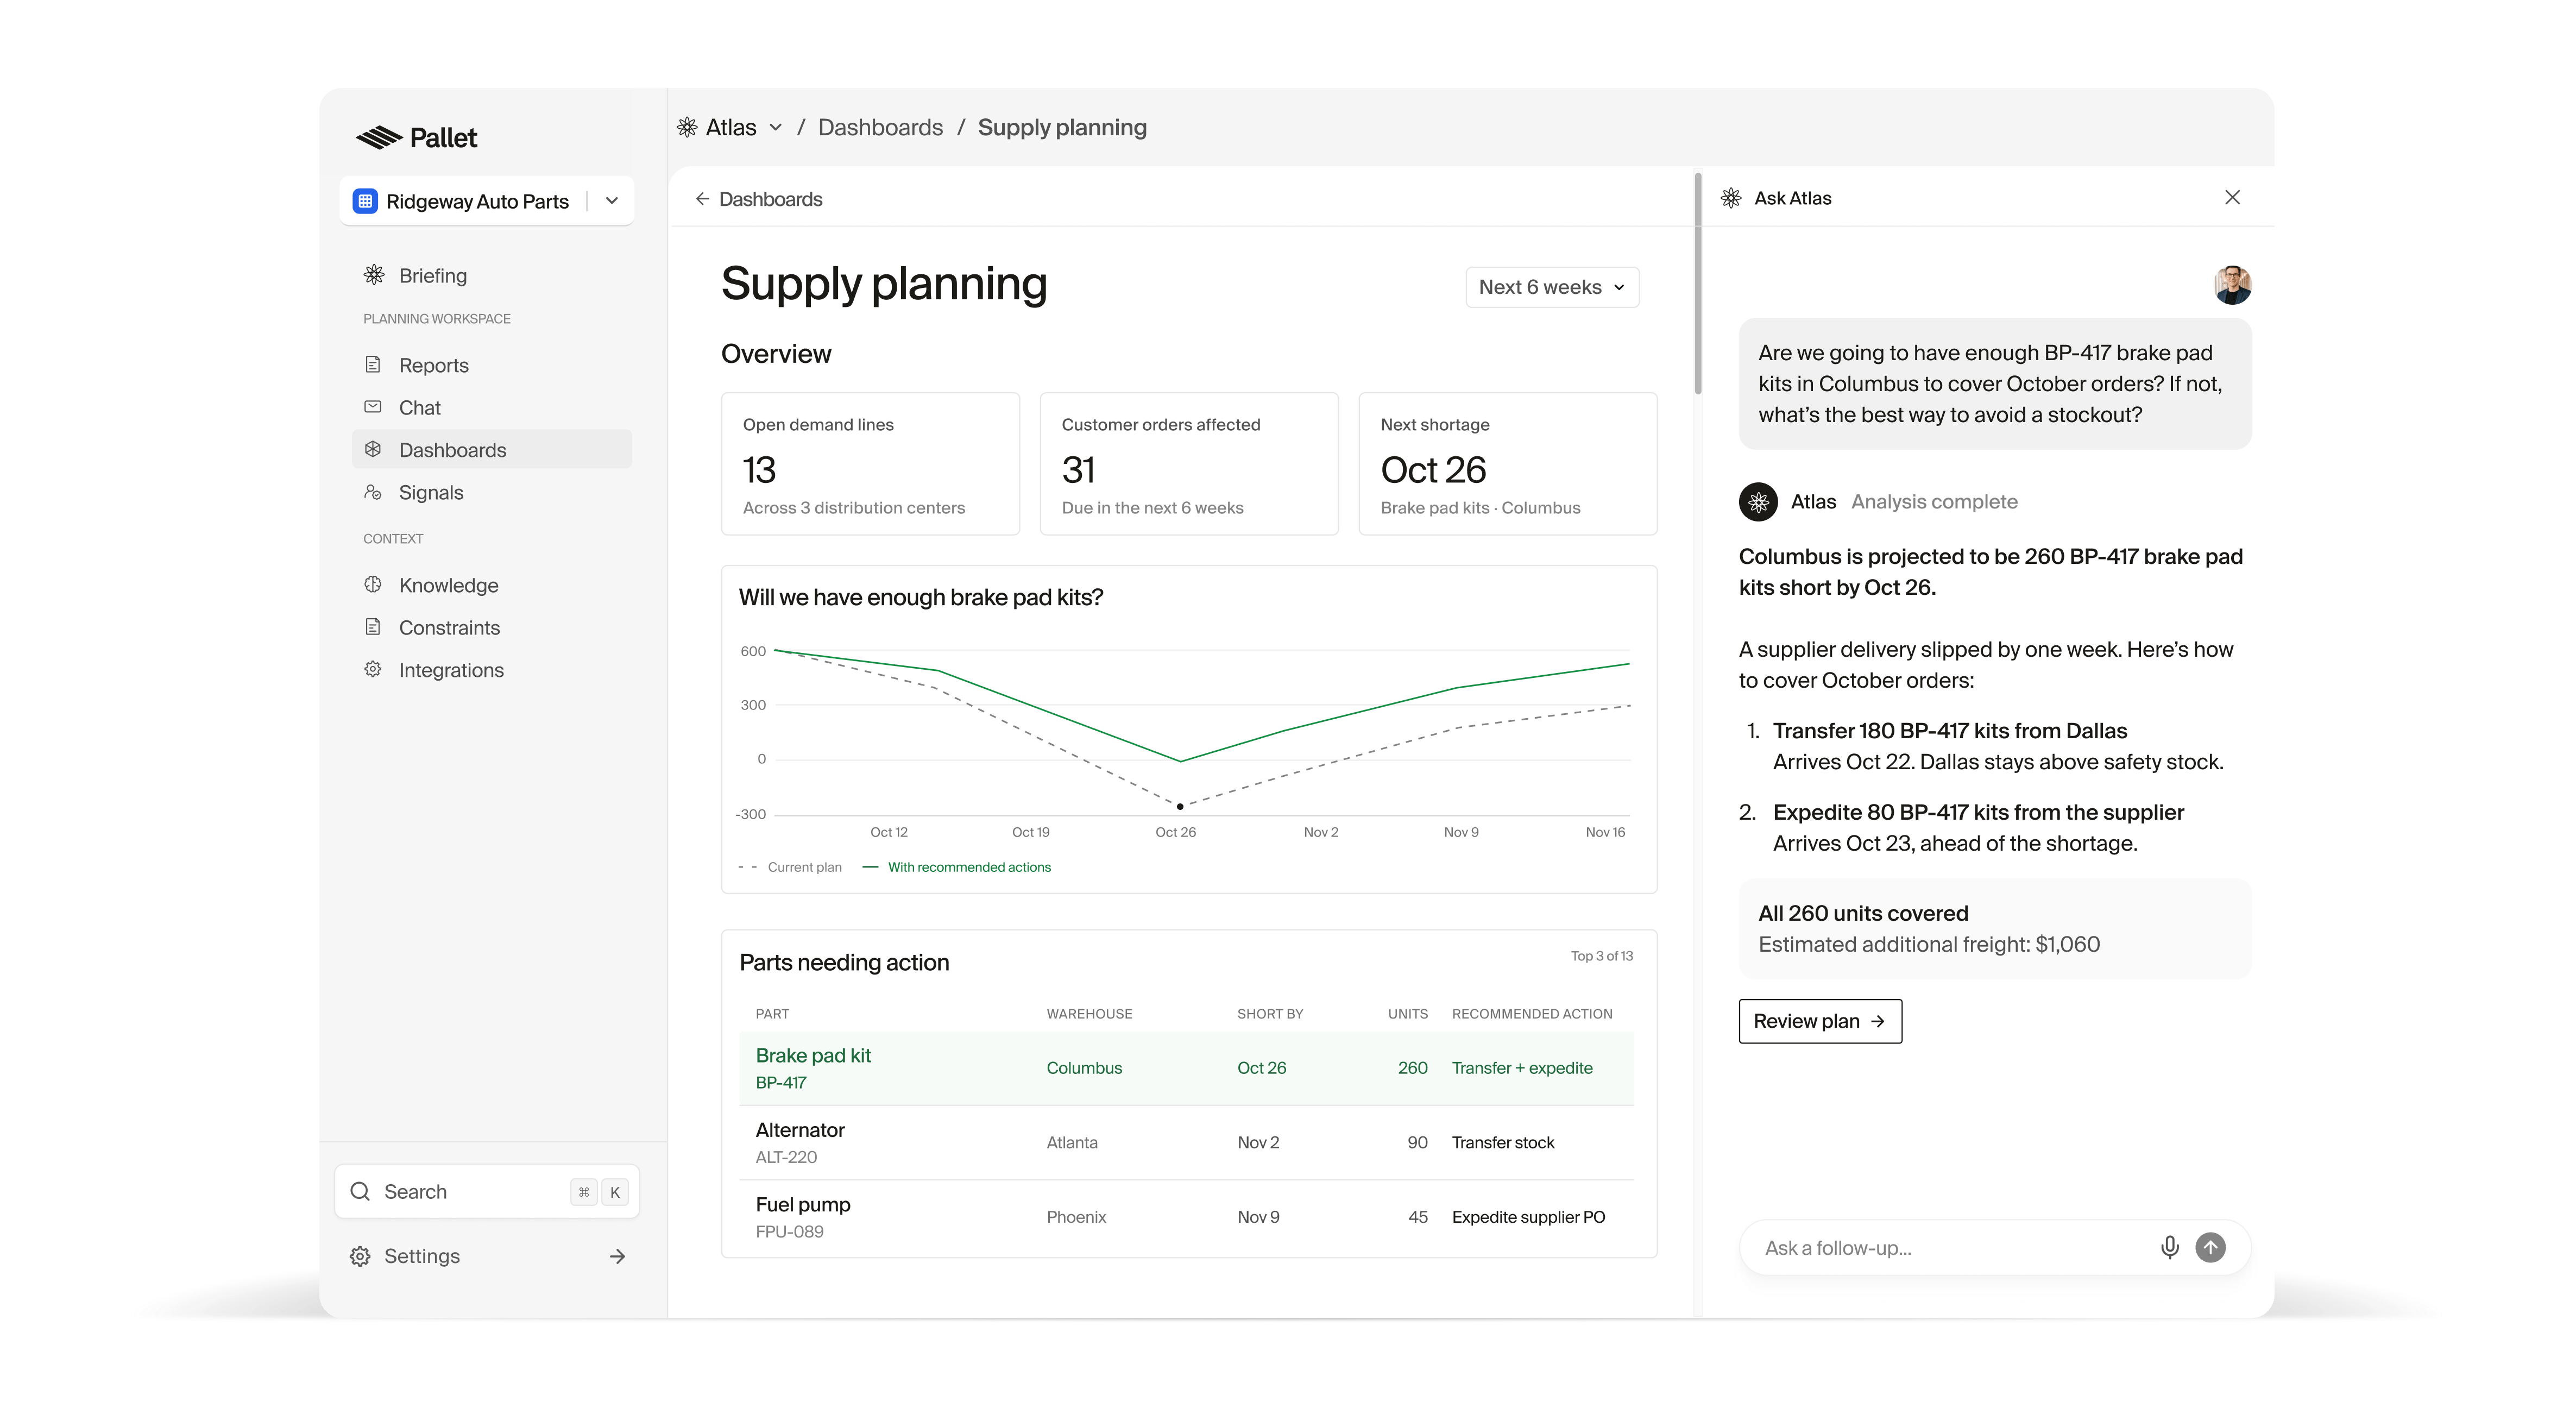
Task: Click the Oct 26 low point on chart
Action: [1180, 806]
